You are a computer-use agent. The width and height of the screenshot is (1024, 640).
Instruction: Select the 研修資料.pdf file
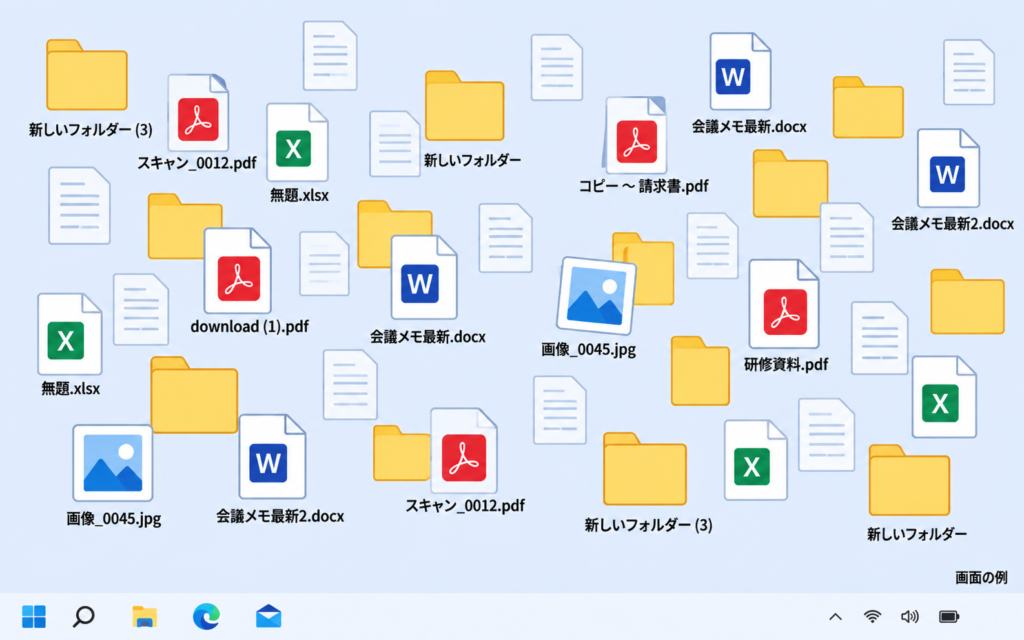click(x=784, y=304)
